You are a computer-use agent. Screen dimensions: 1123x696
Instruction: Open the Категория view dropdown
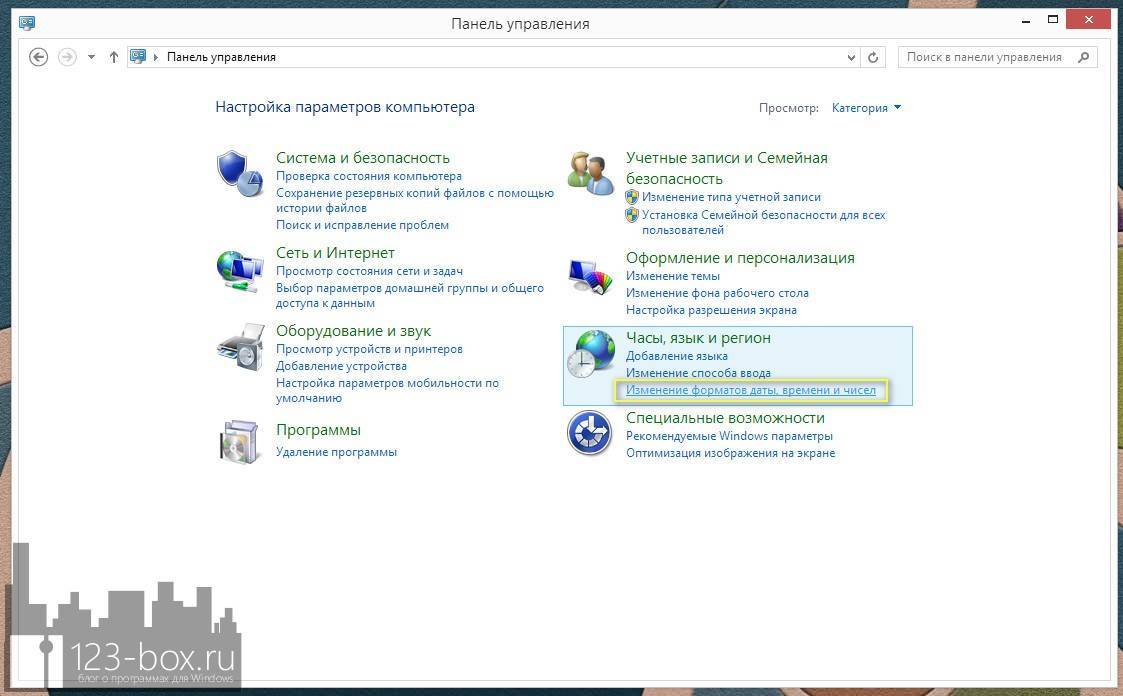tap(866, 107)
